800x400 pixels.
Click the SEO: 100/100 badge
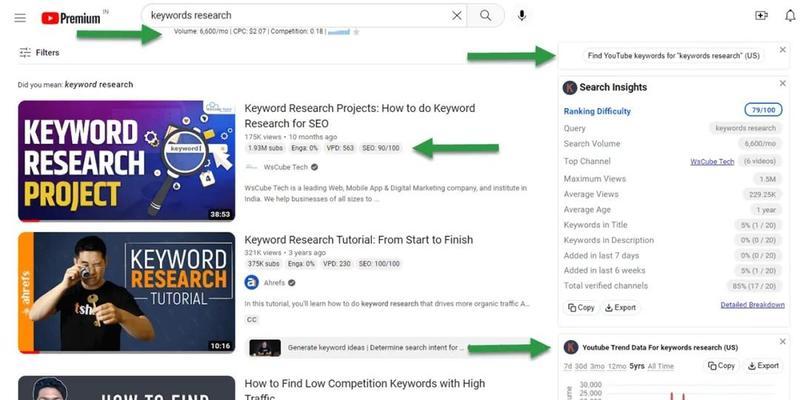[378, 264]
